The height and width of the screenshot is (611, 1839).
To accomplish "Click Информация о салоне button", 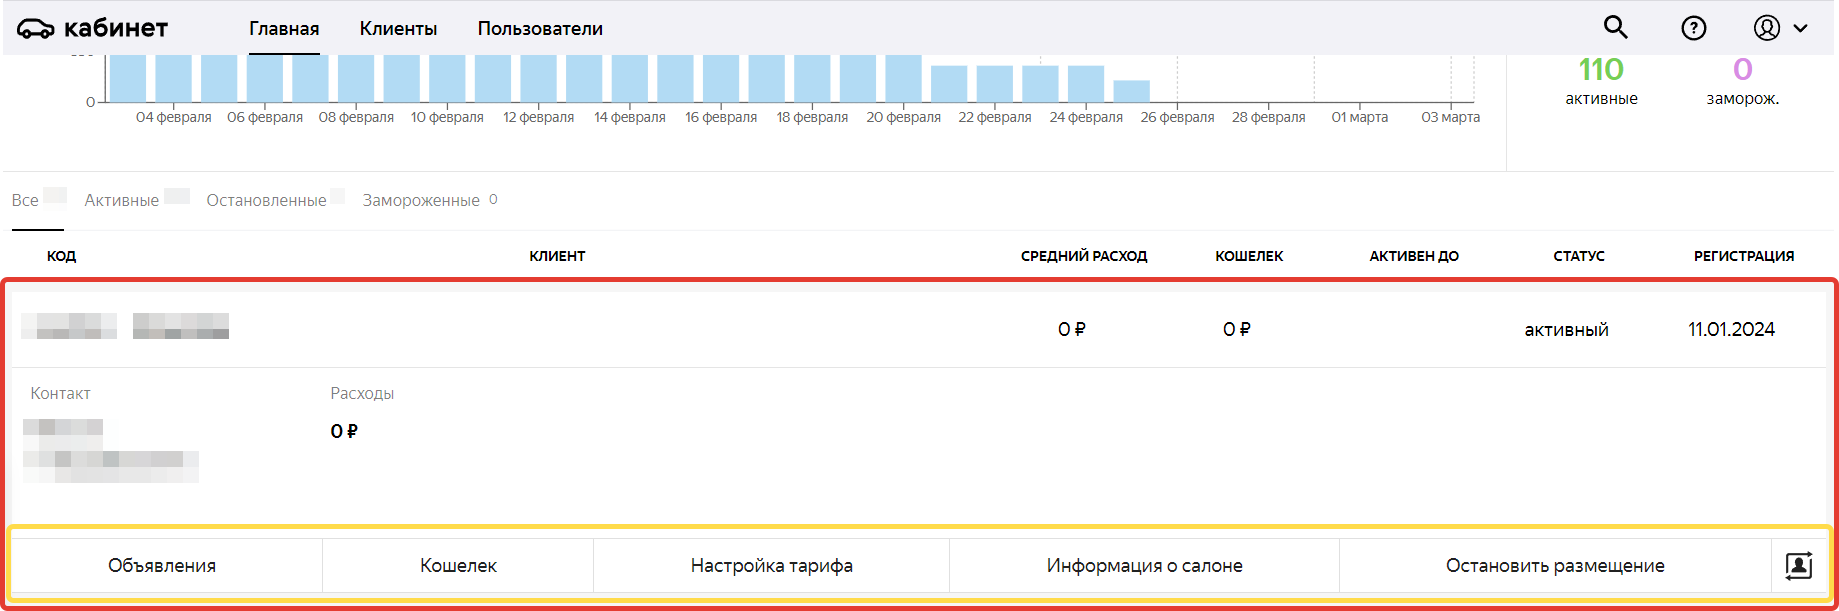I will pyautogui.click(x=1144, y=566).
